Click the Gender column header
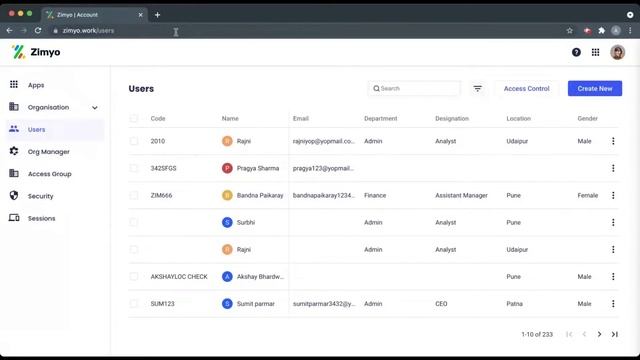The width and height of the screenshot is (640, 360). point(587,118)
